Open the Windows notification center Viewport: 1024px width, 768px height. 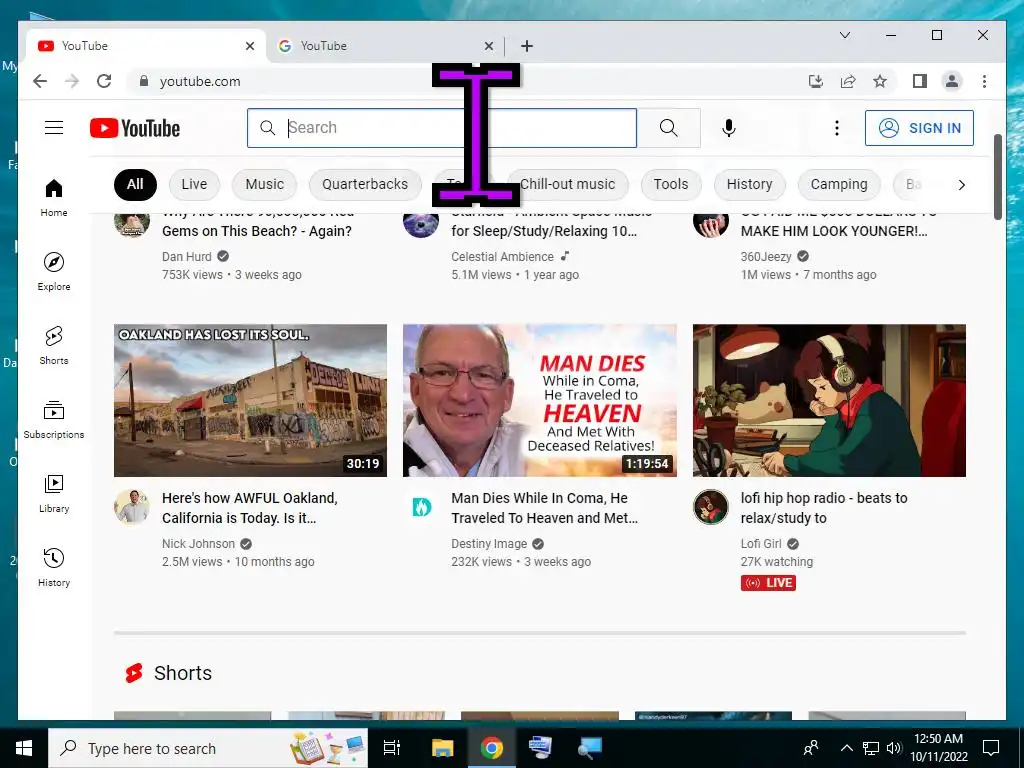coord(991,748)
